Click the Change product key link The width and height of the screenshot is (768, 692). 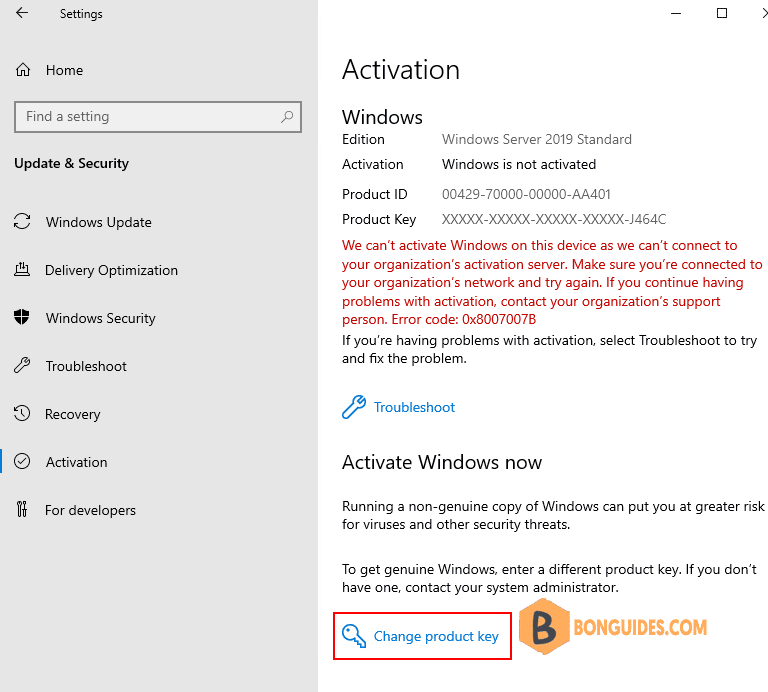coord(436,636)
